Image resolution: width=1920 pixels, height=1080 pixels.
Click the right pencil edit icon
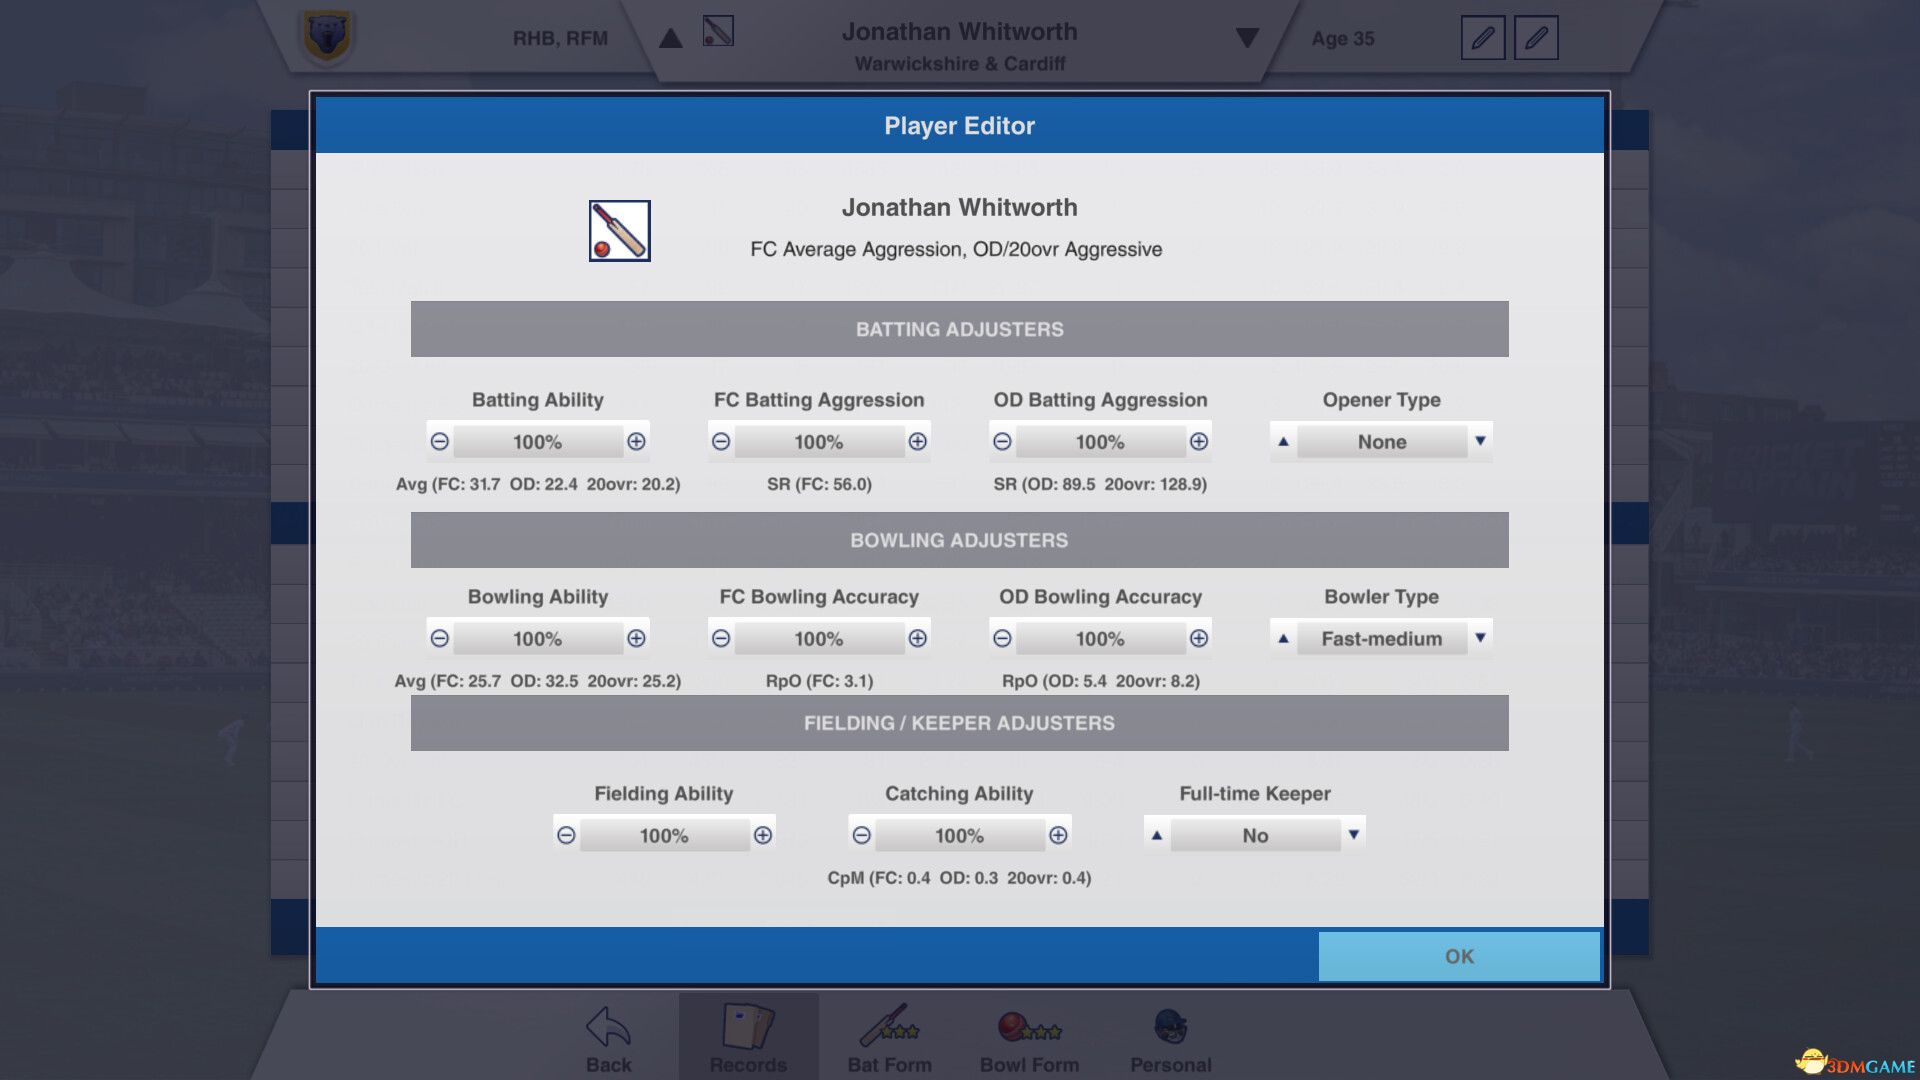(1537, 38)
